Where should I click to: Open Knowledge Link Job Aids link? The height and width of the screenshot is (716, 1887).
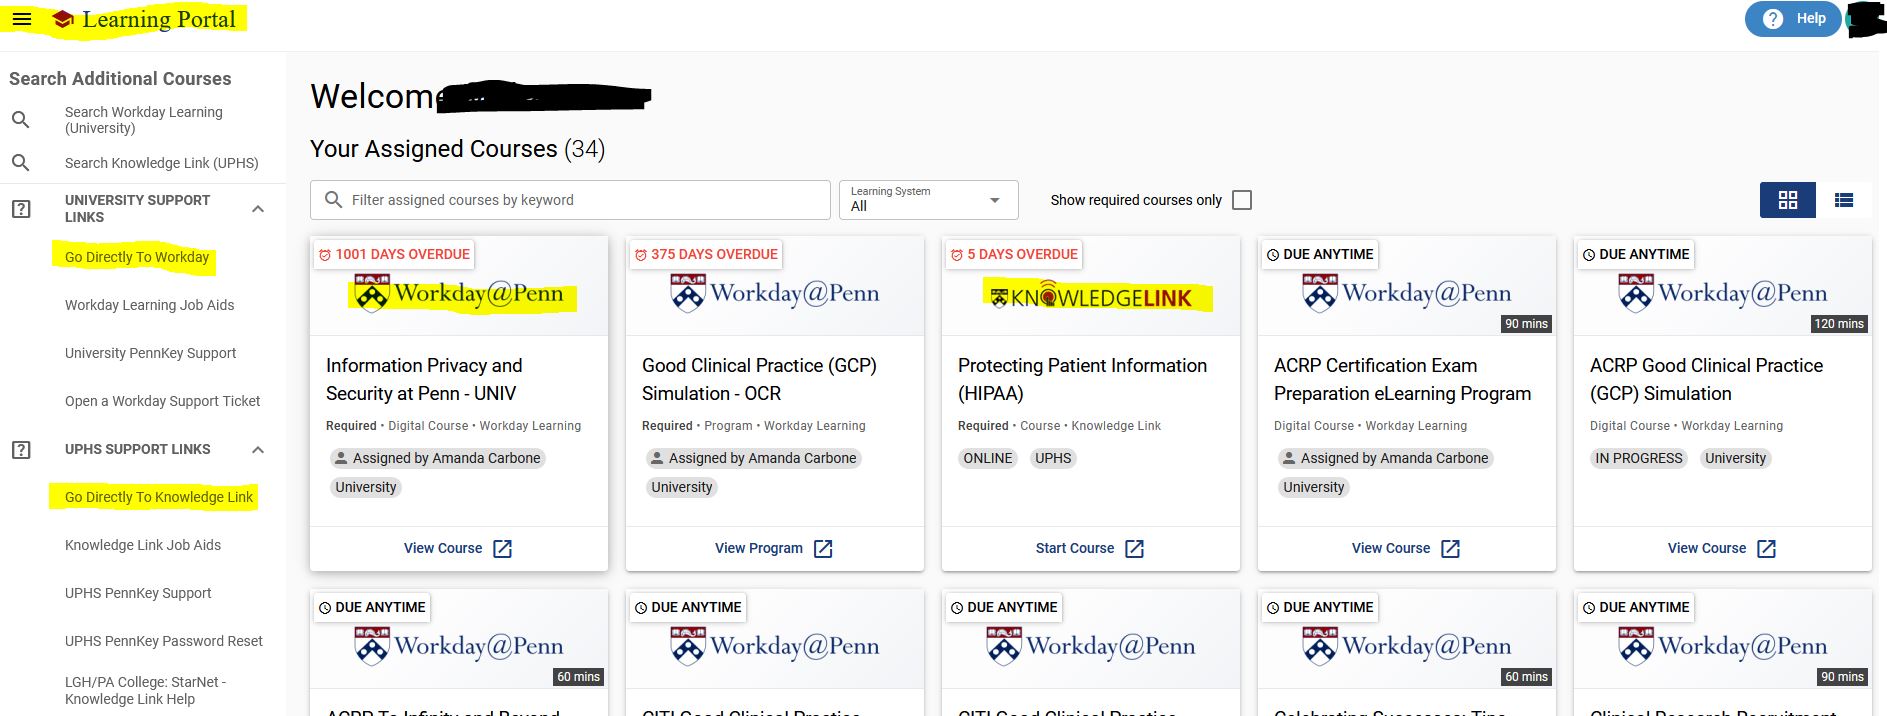143,545
